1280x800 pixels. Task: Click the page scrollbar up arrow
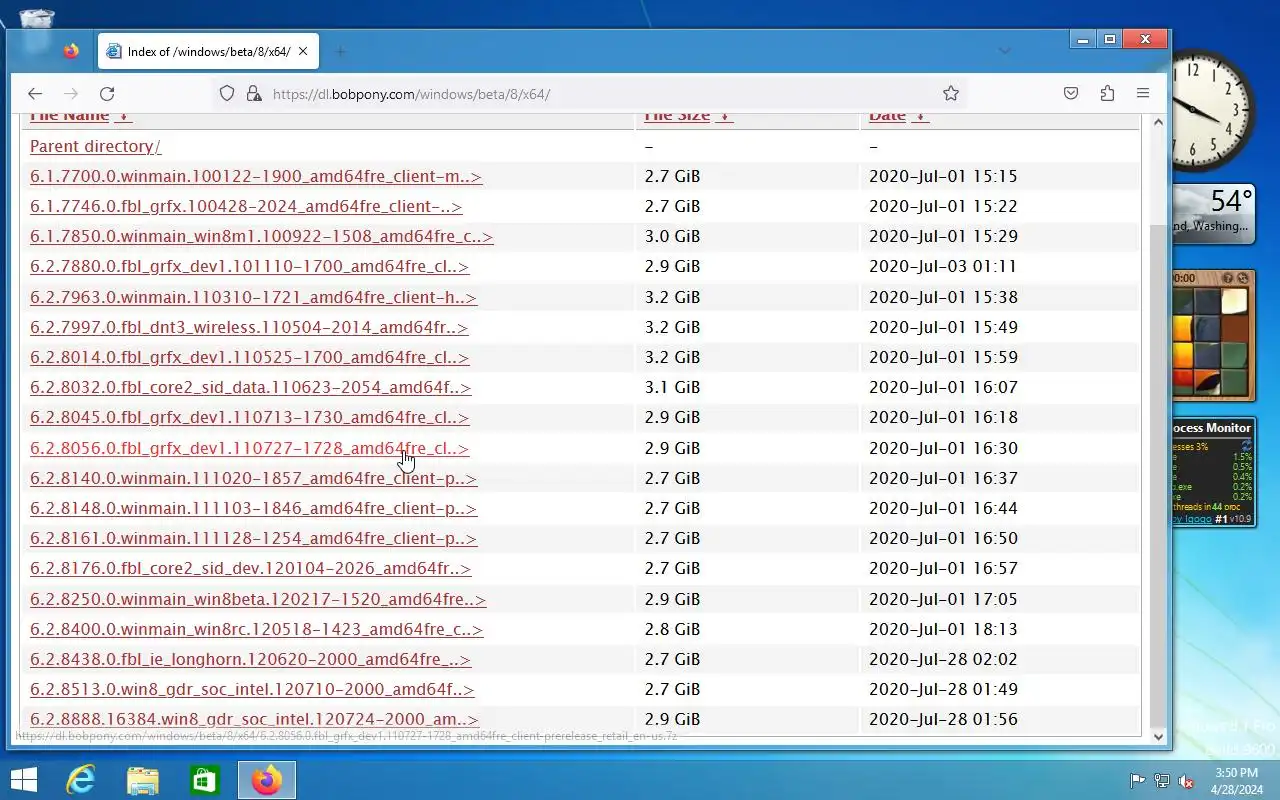pyautogui.click(x=1158, y=122)
